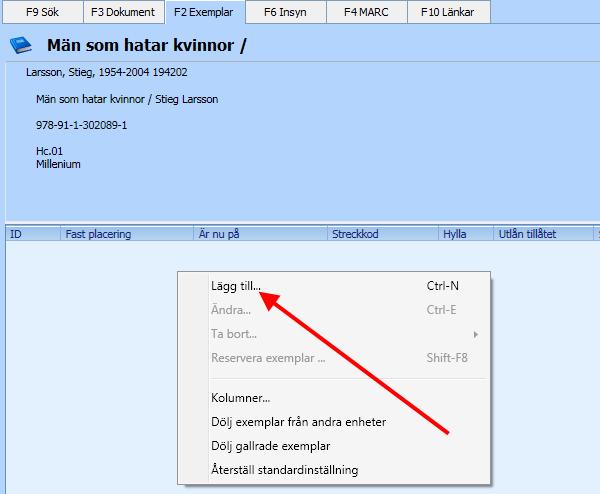Click the line Män som hatar kvinnor / Stieg Larsson
Image resolution: width=600 pixels, height=494 pixels.
tap(127, 99)
